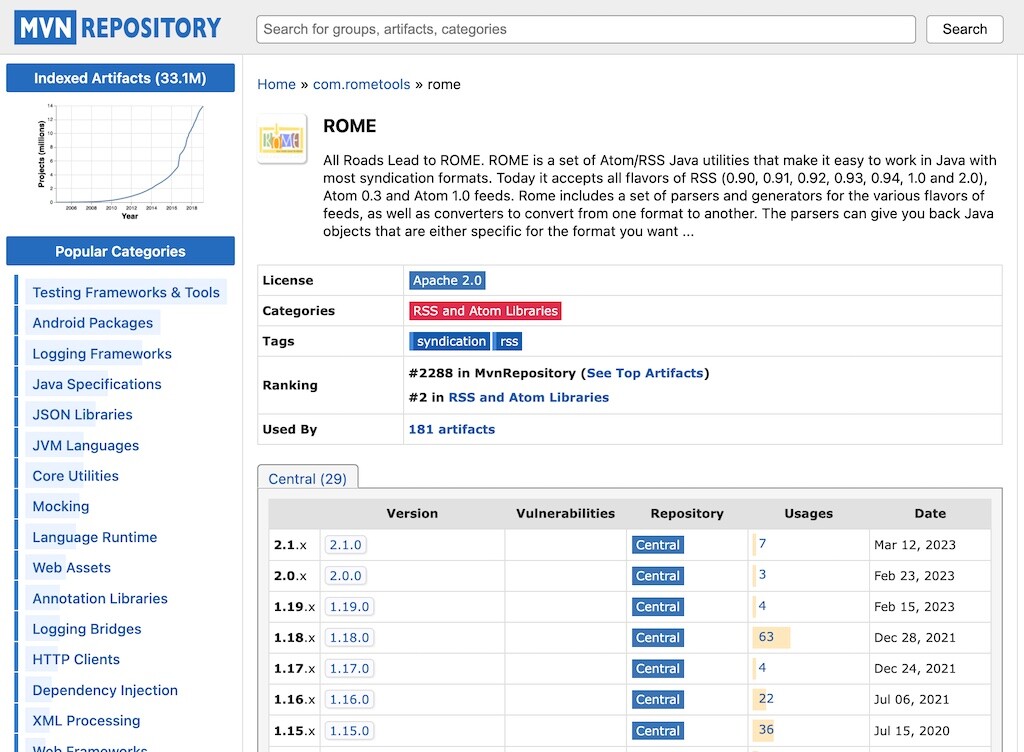1024x752 pixels.
Task: Click the rss tag
Action: coord(509,341)
